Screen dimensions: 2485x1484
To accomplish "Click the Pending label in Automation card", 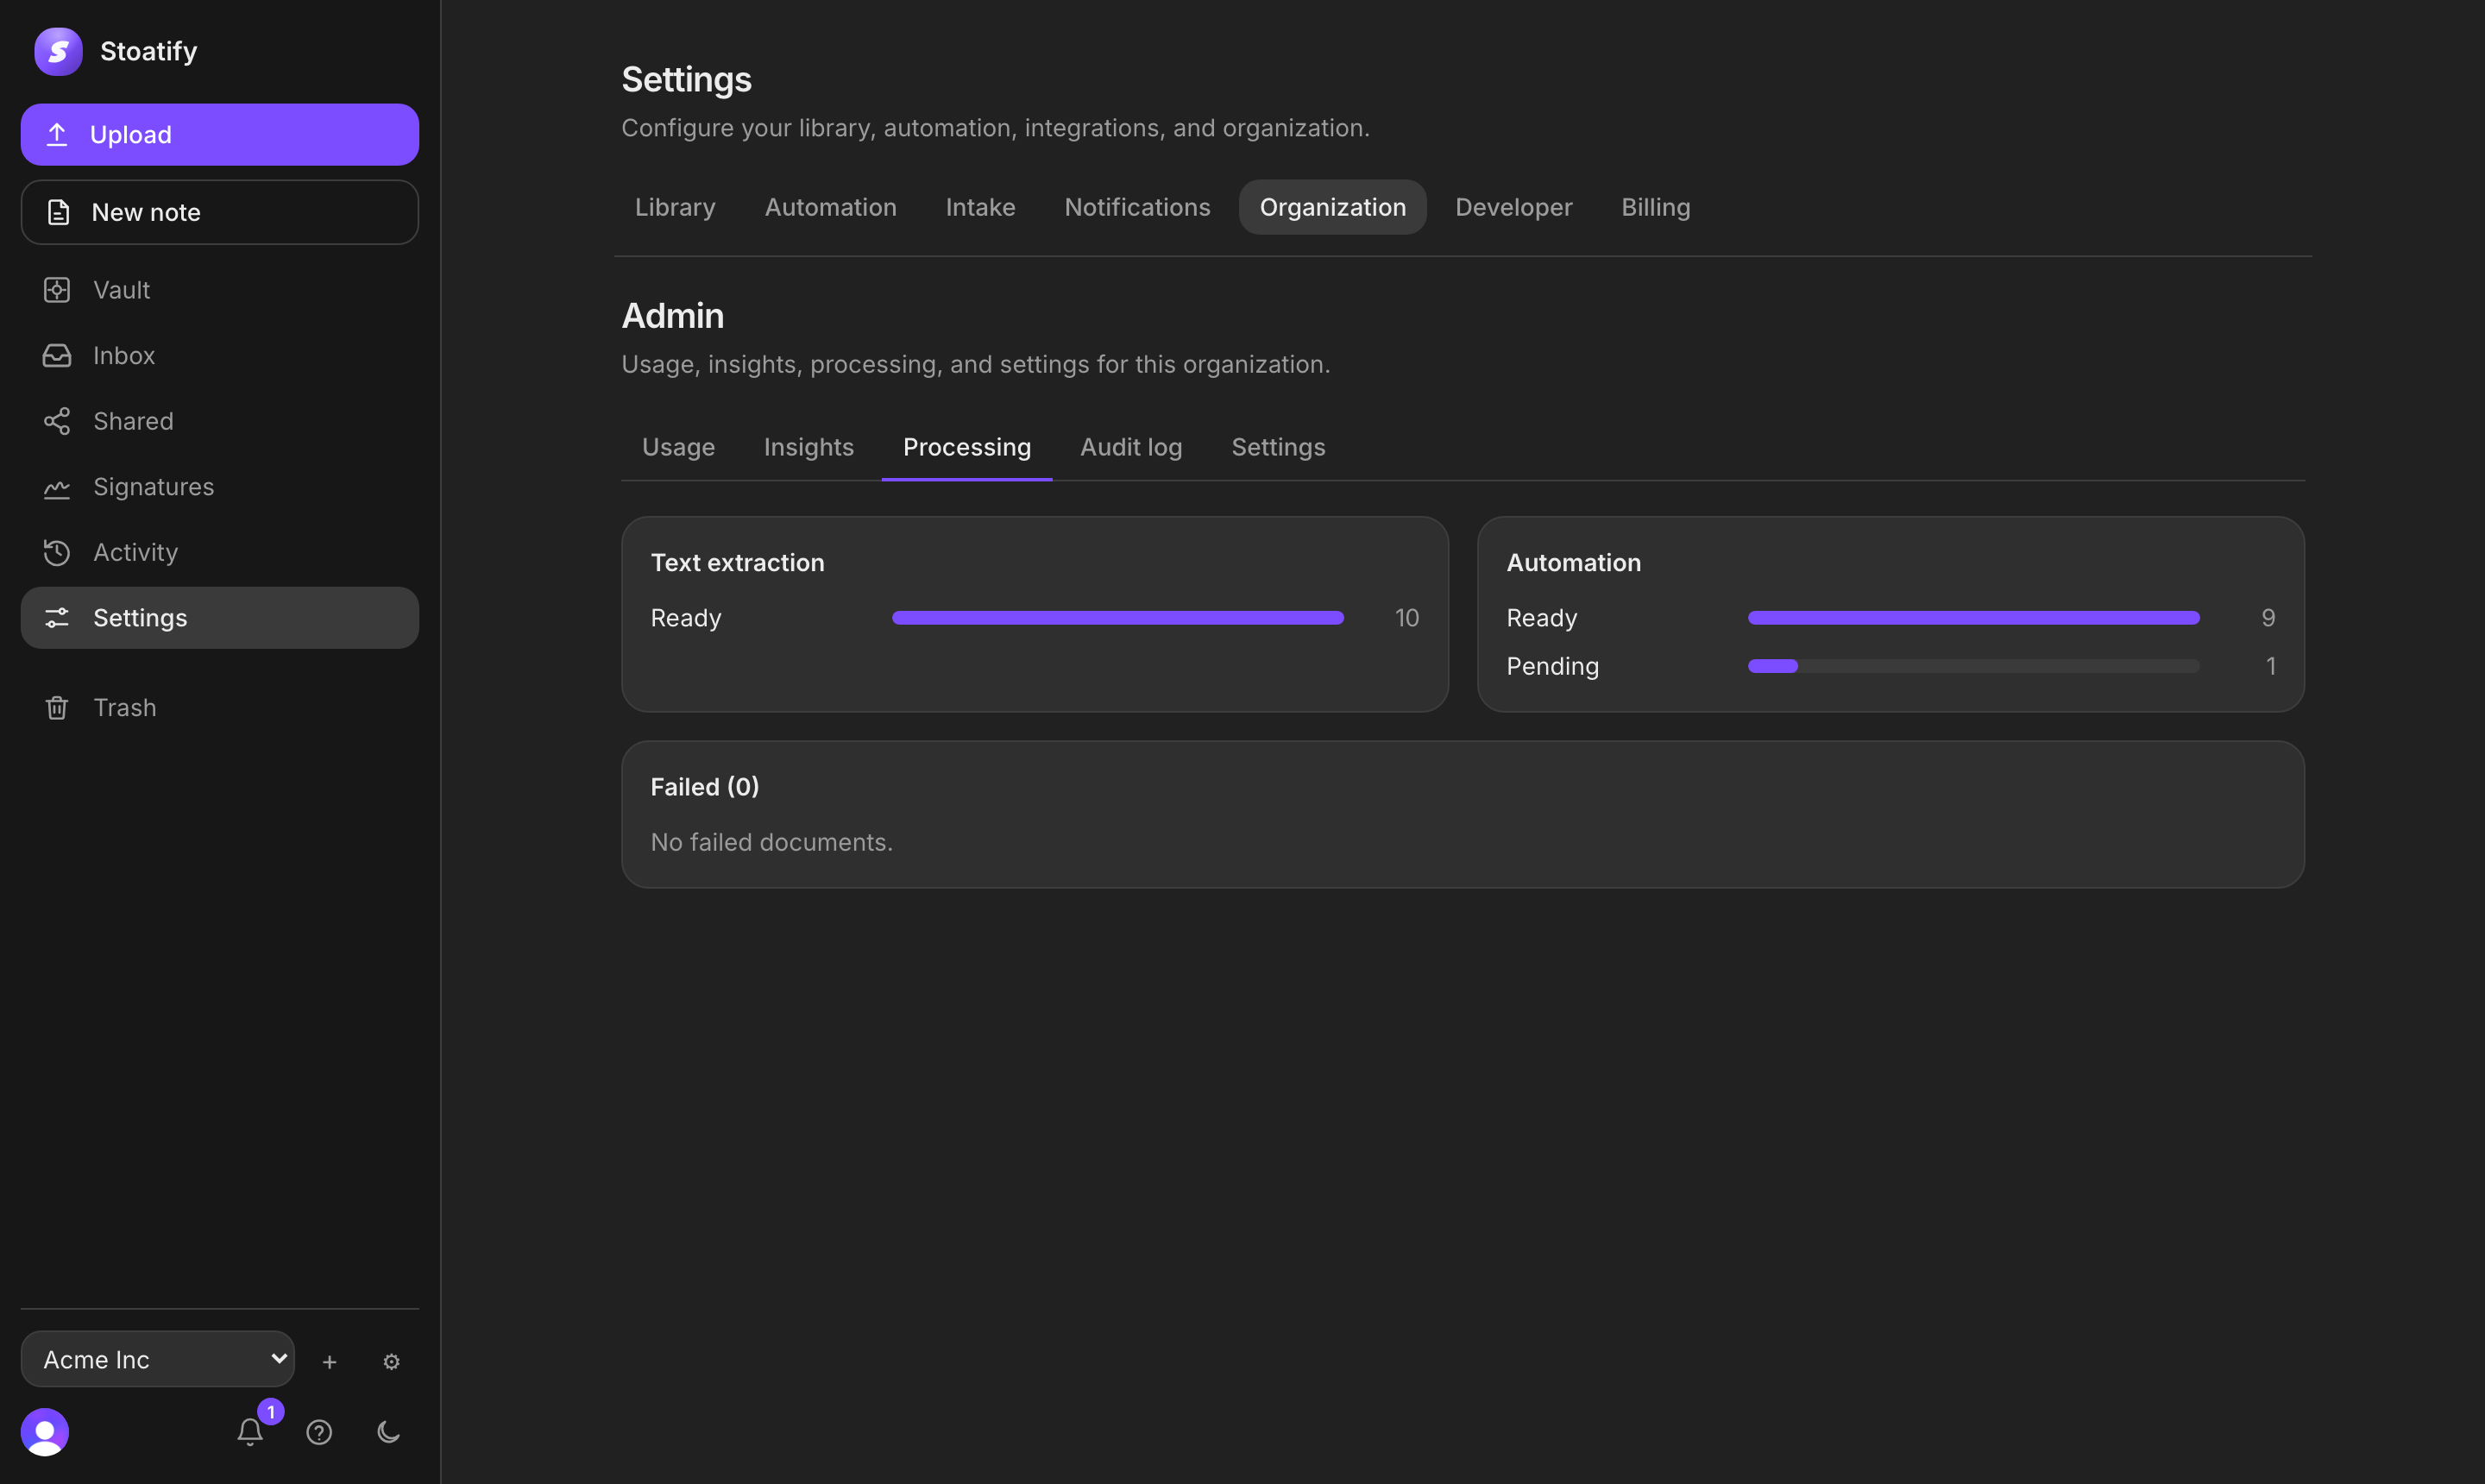I will (1552, 666).
